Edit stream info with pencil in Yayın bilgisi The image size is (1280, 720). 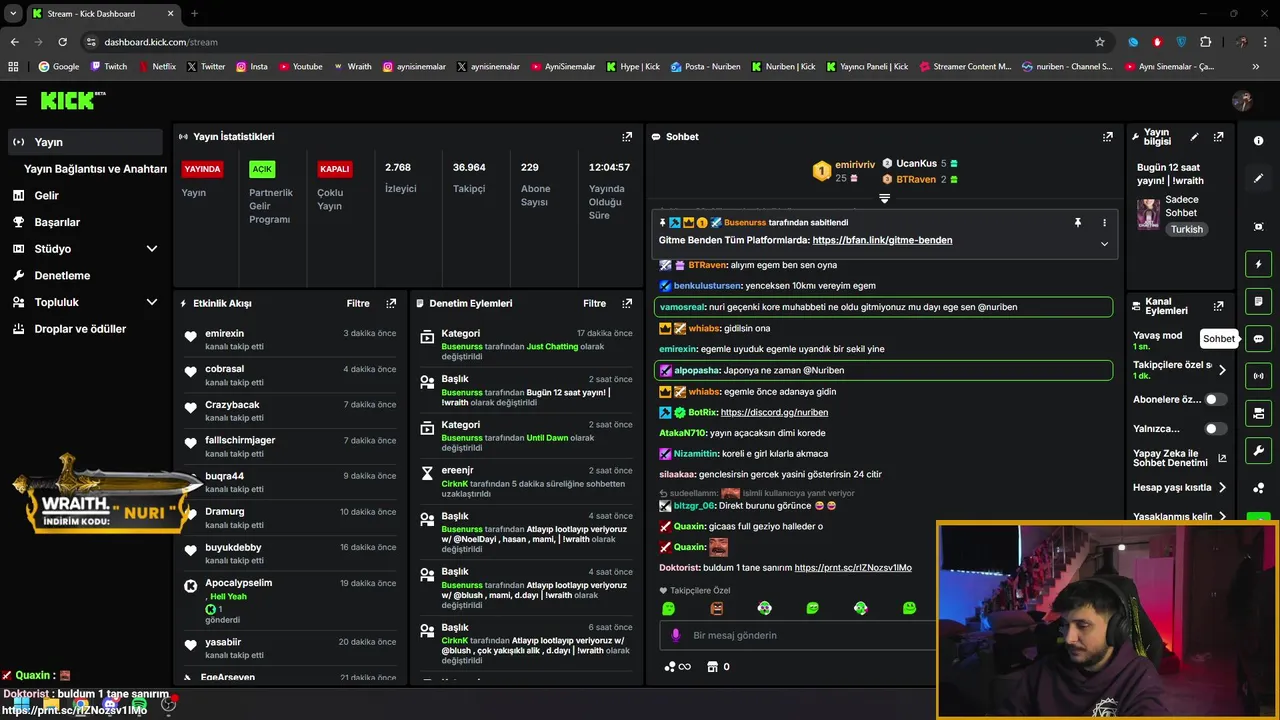(1194, 137)
